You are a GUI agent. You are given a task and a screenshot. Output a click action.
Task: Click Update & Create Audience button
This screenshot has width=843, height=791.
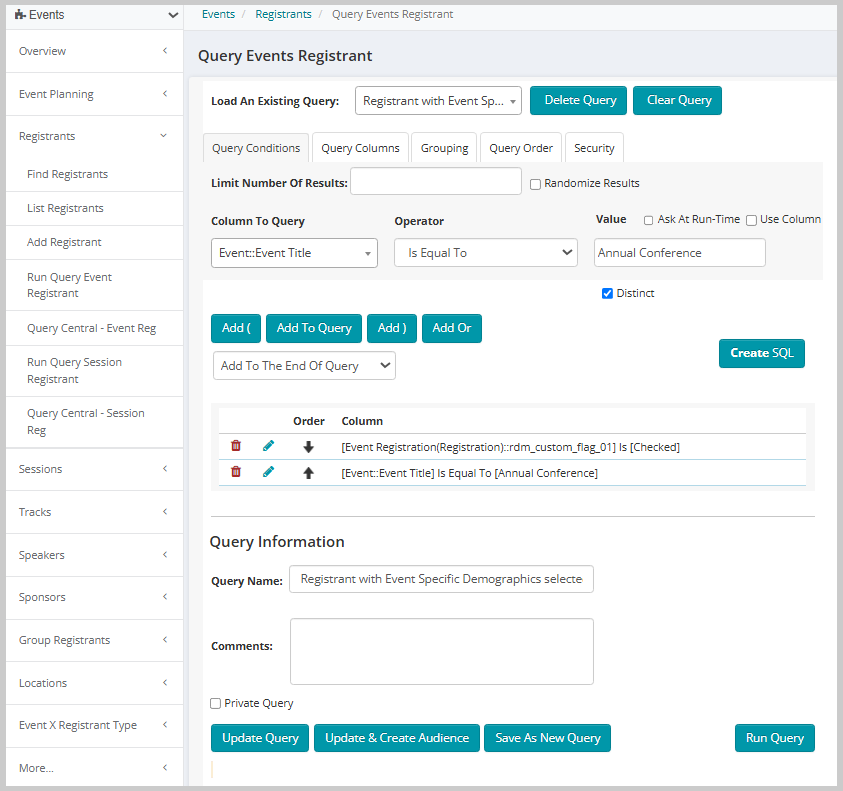(397, 738)
